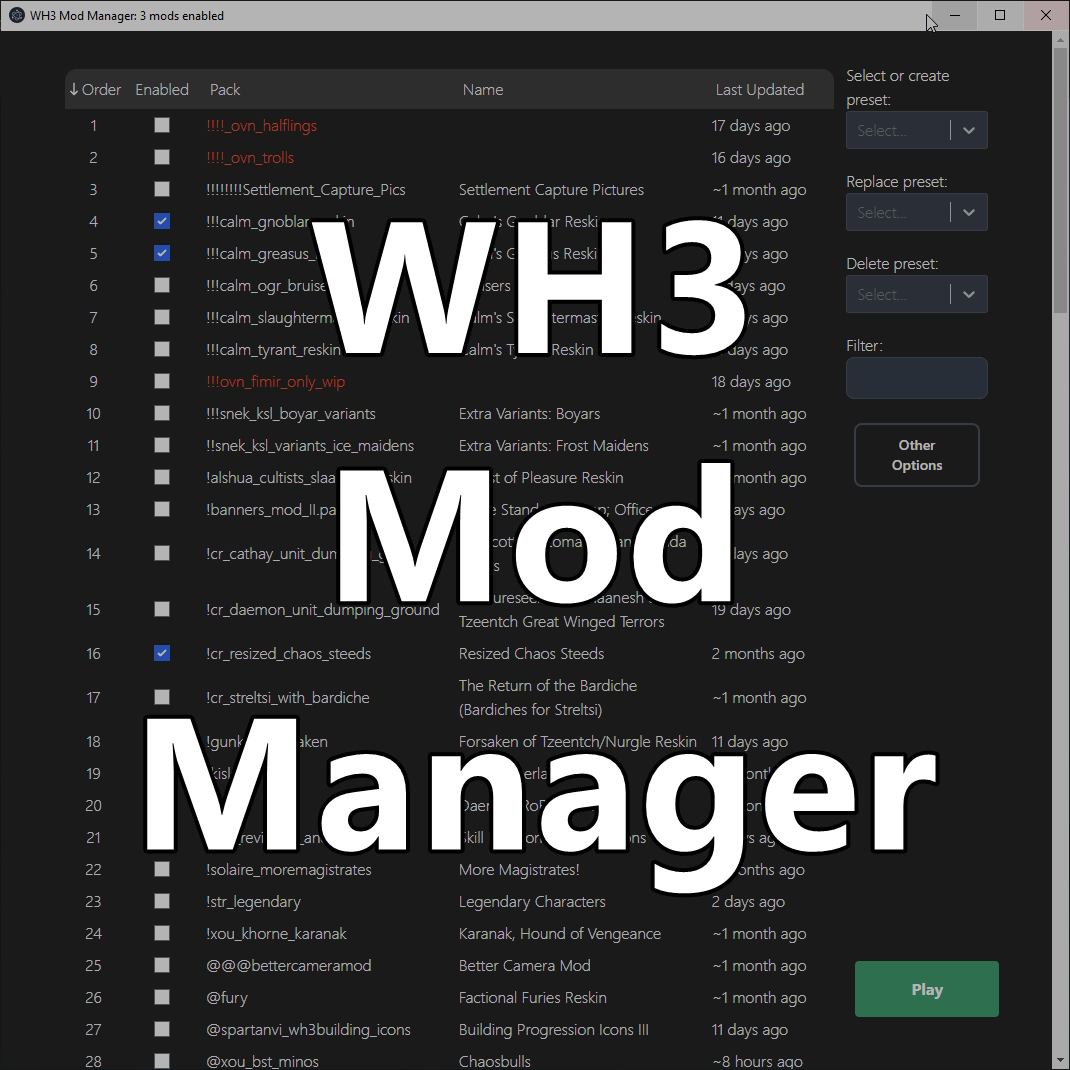Enable the !str_legendary mod checkbox
This screenshot has width=1070, height=1070.
[x=162, y=901]
